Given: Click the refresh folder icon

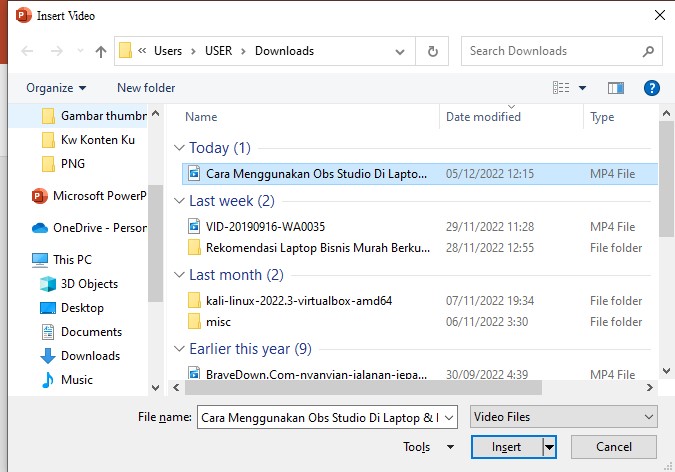Looking at the screenshot, I should point(432,51).
